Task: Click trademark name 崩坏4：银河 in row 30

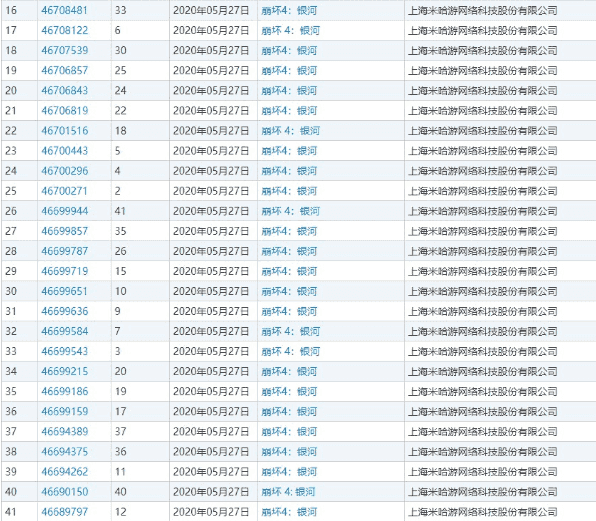Action: pyautogui.click(x=289, y=291)
